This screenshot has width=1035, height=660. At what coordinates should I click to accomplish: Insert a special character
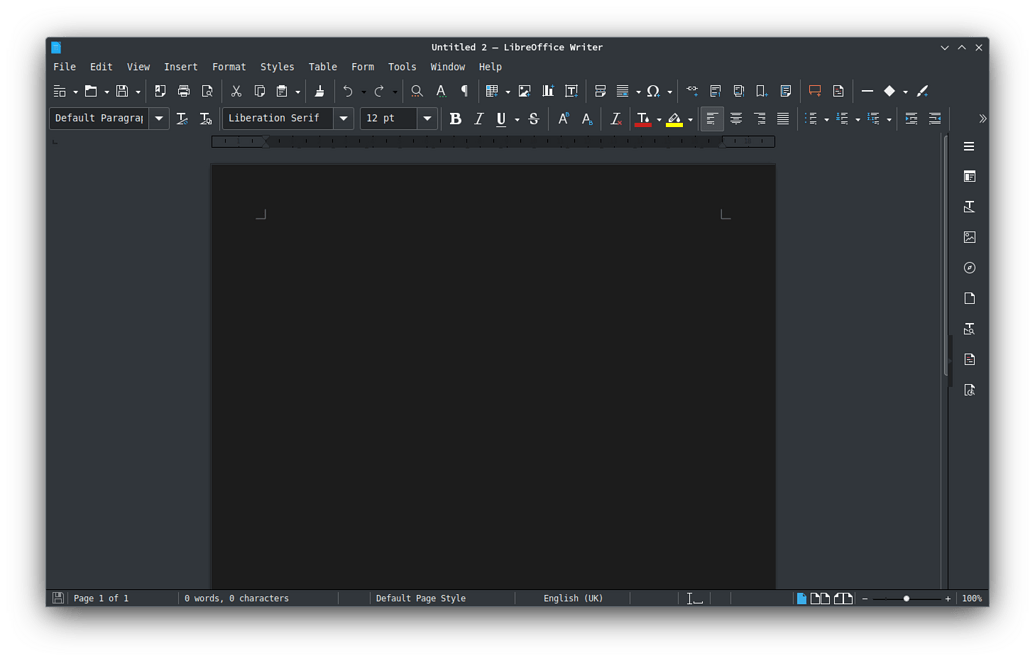tap(654, 91)
